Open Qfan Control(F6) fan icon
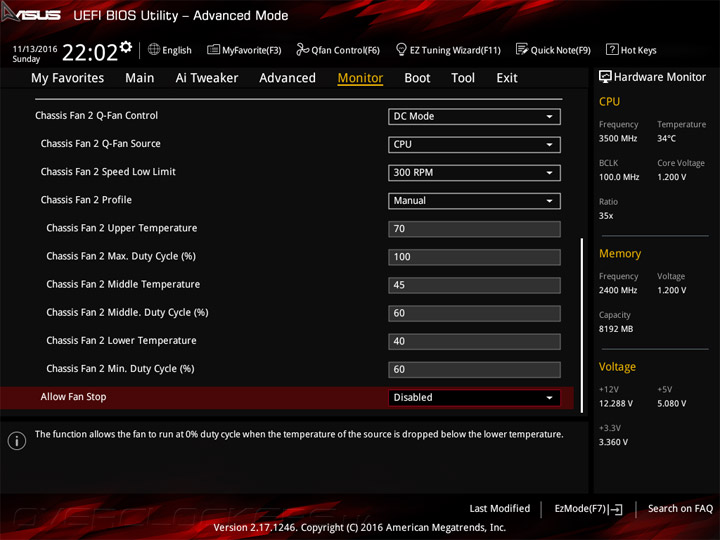Screen dimensions: 720x540 (302, 49)
